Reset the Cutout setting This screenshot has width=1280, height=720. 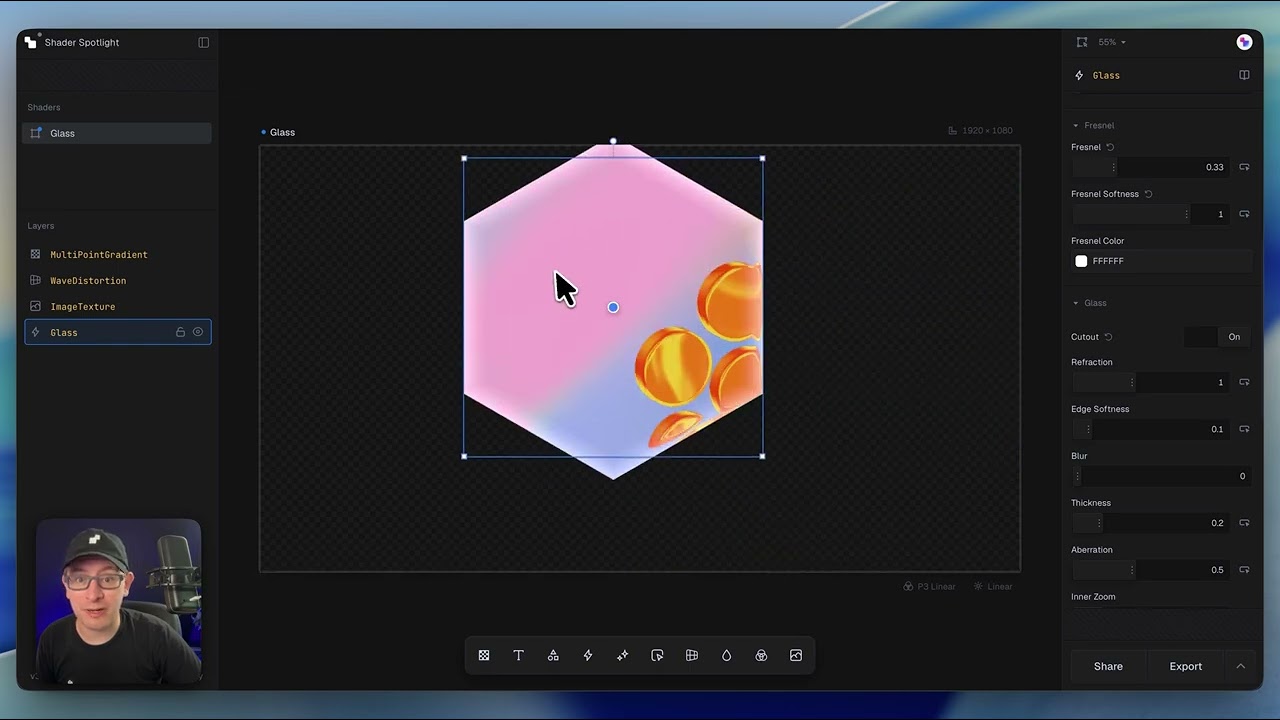pyautogui.click(x=1108, y=337)
